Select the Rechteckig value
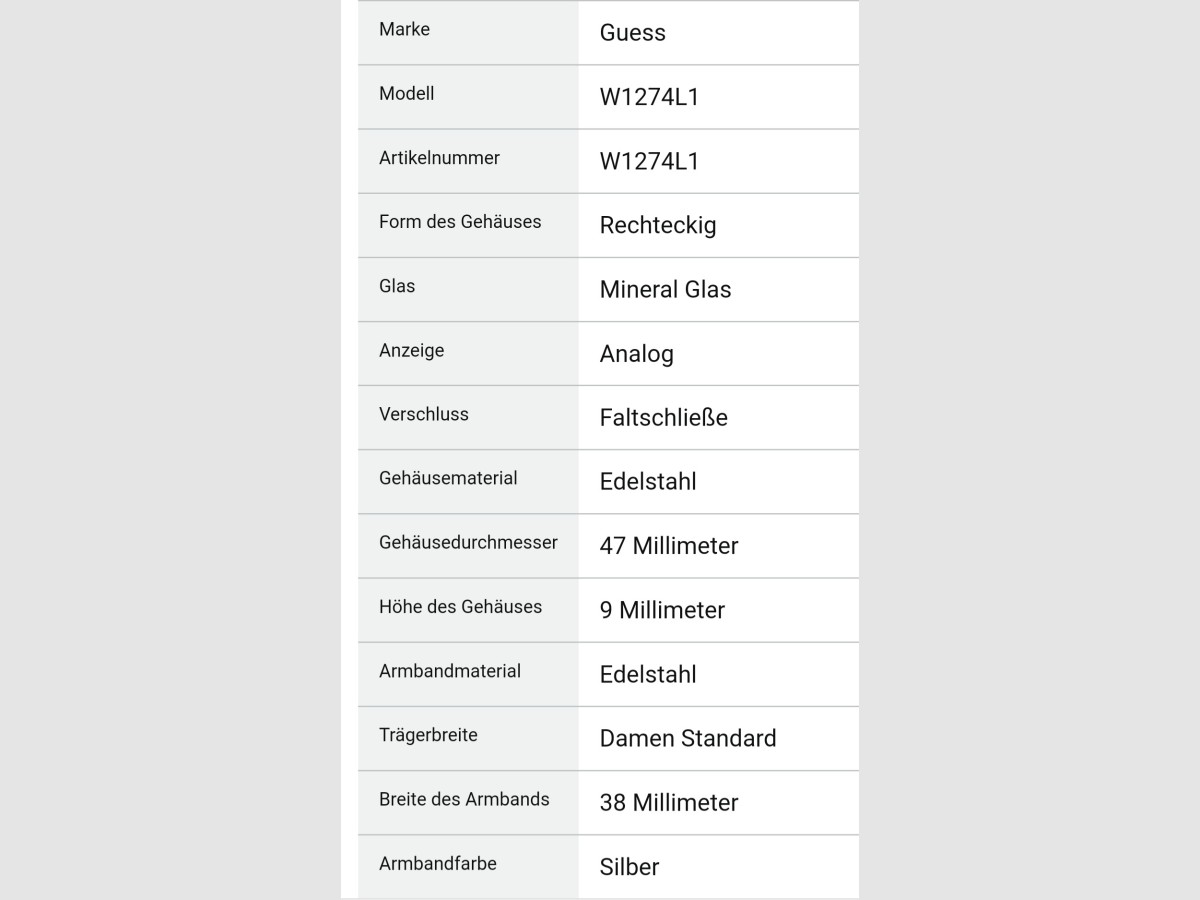Viewport: 1200px width, 900px height. (x=658, y=226)
